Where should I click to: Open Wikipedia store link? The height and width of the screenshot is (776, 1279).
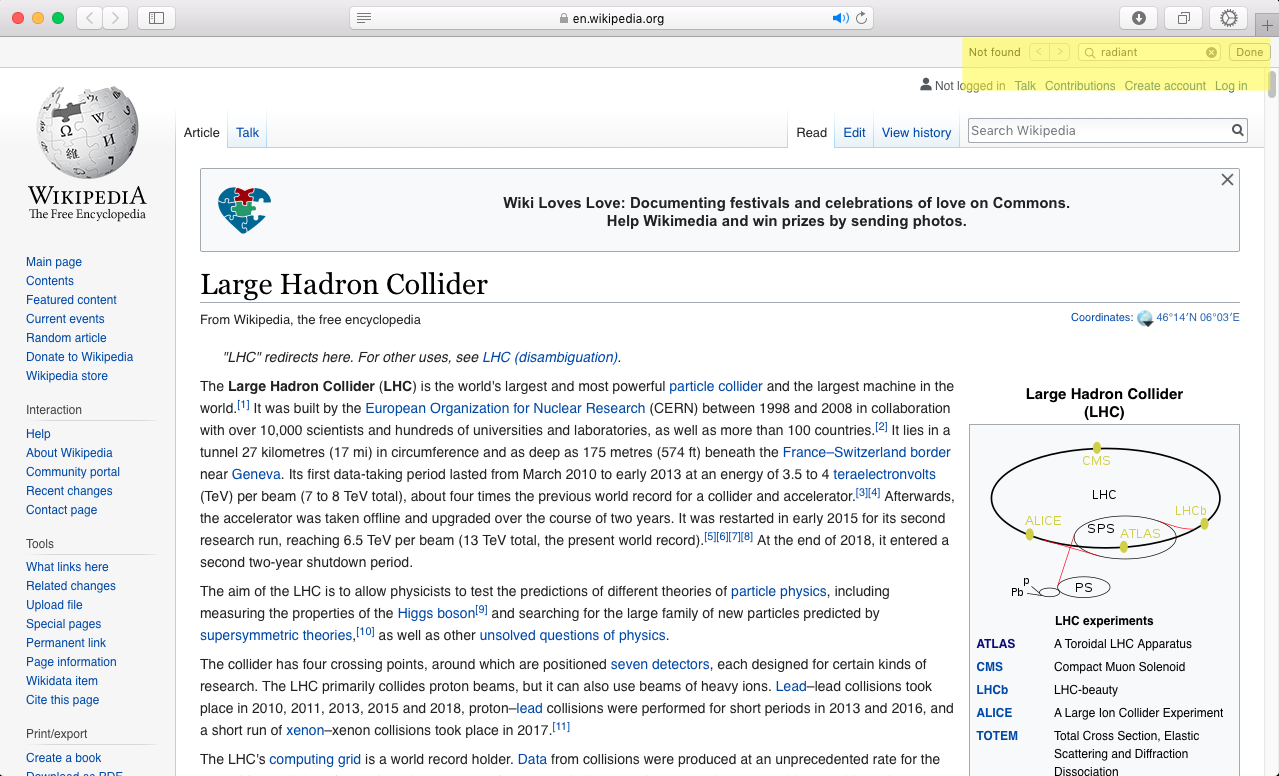point(67,376)
